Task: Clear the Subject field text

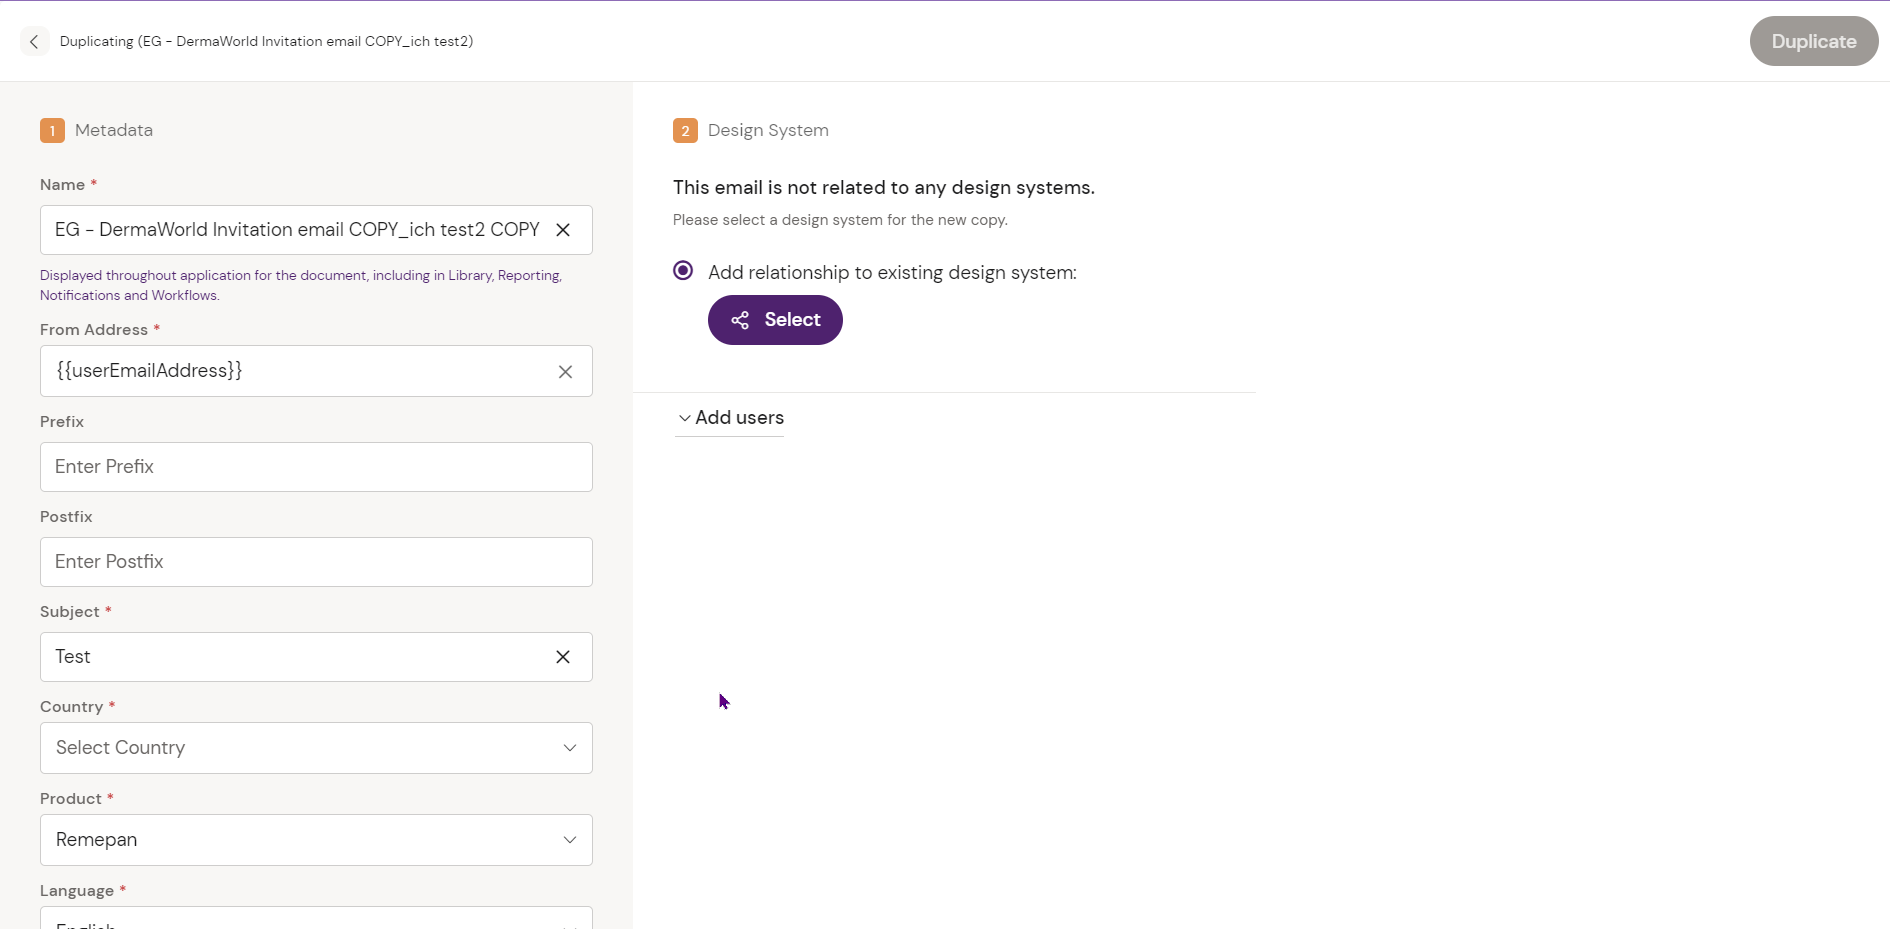Action: pos(563,657)
